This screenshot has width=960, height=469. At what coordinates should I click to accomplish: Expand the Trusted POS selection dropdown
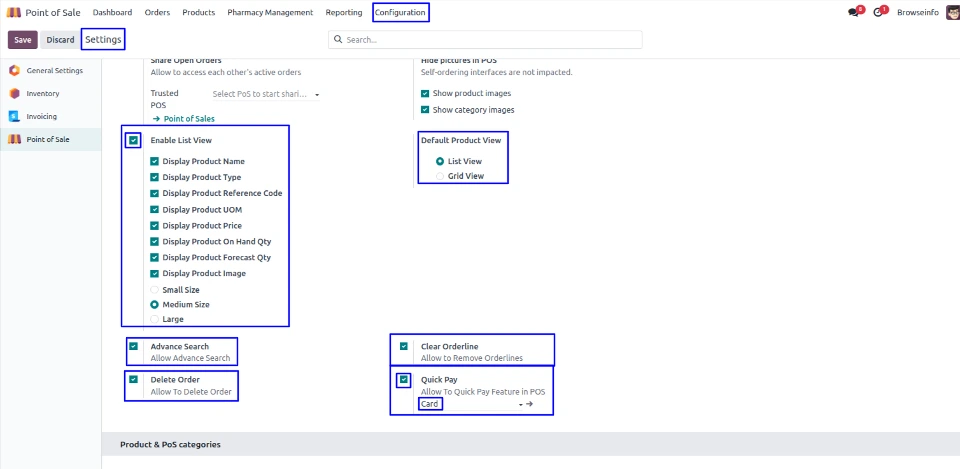point(265,94)
